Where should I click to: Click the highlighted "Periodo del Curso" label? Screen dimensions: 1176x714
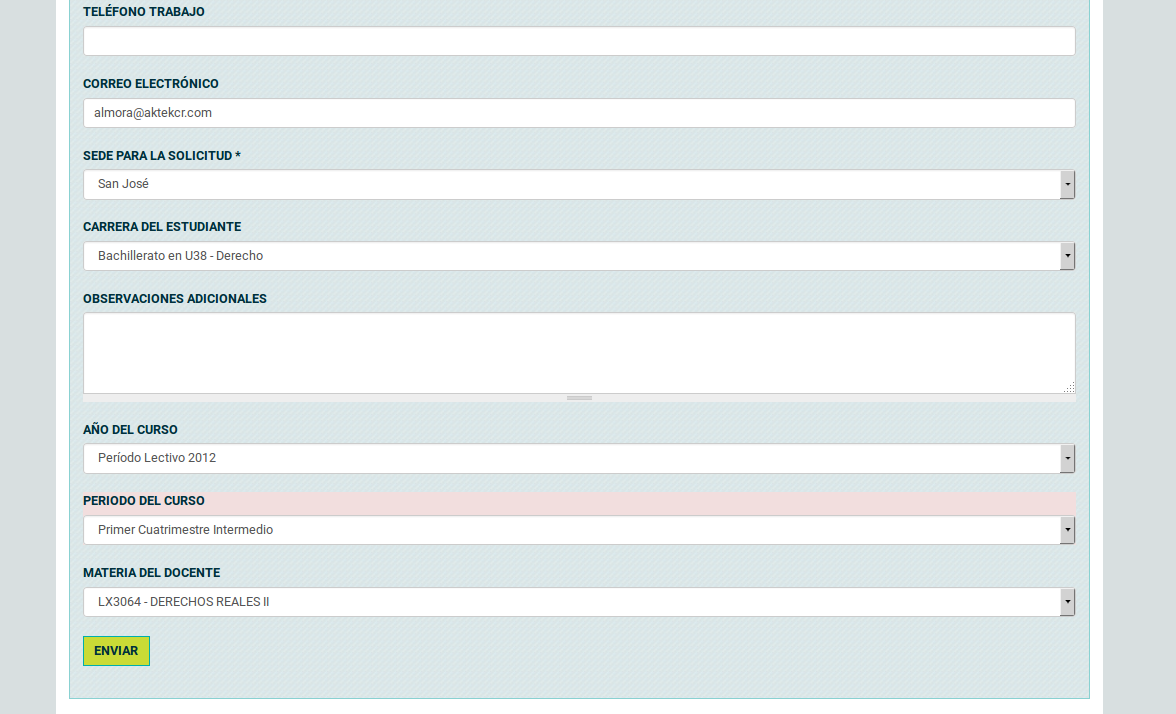144,501
